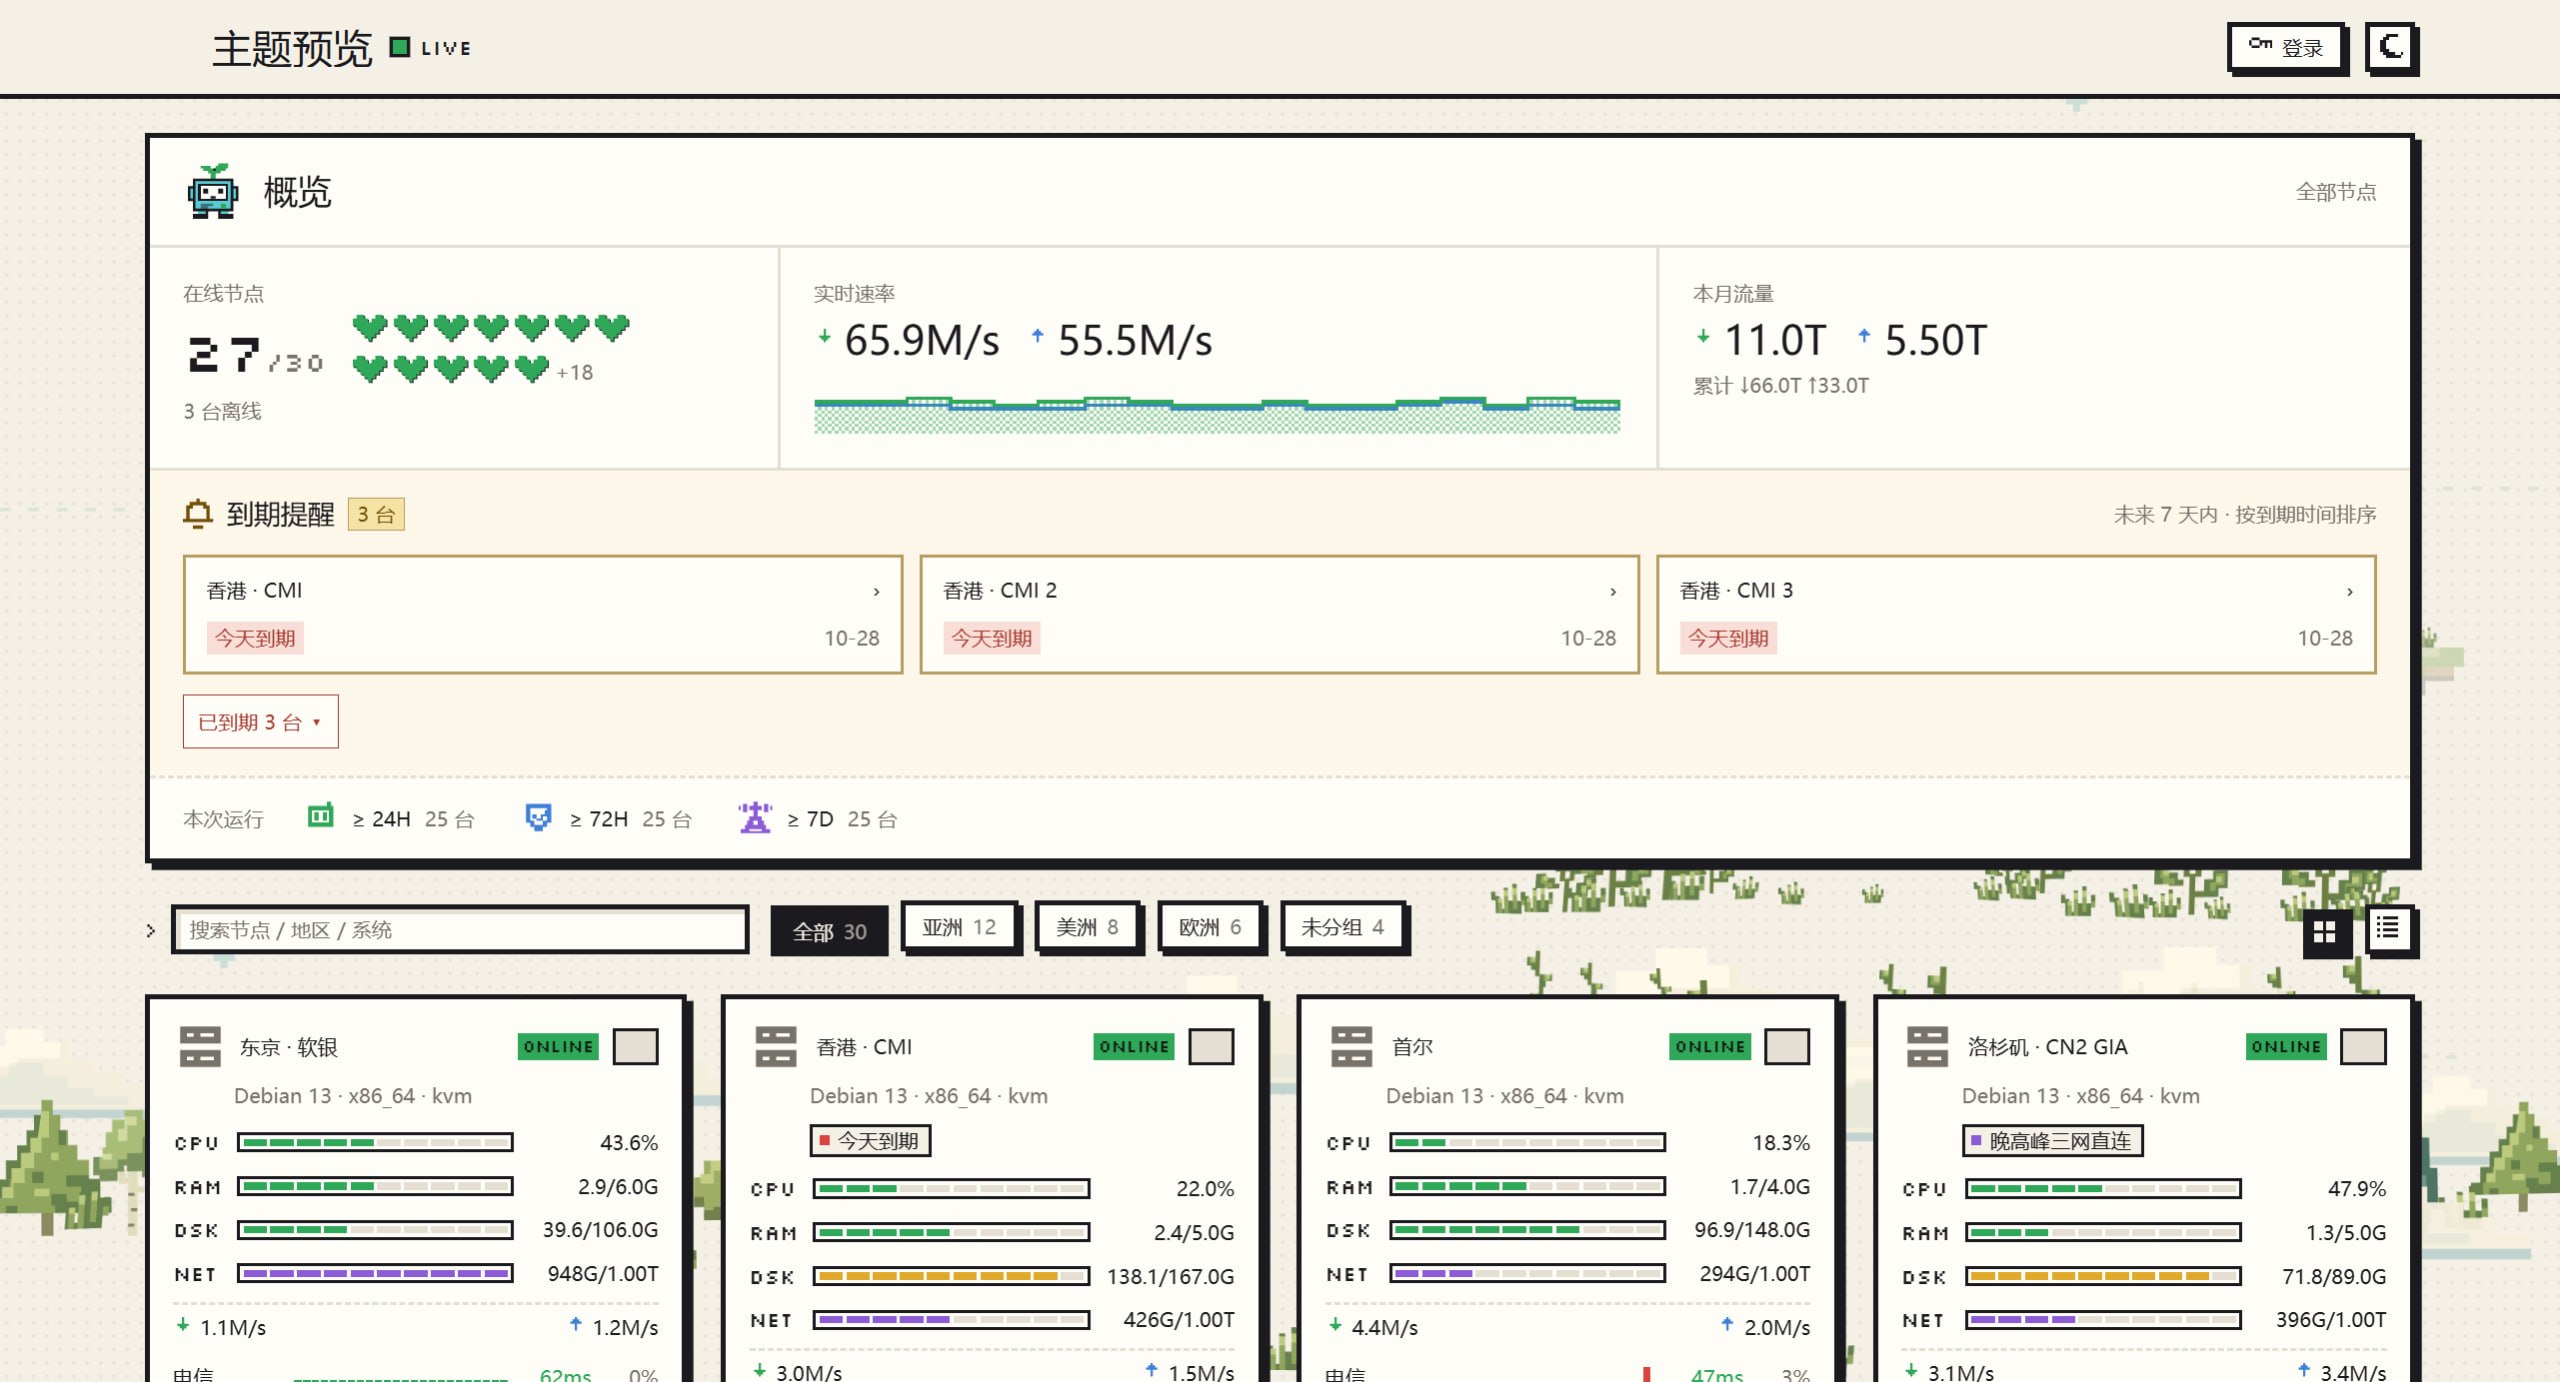The width and height of the screenshot is (2560, 1382).
Task: Click the LIVE indicator beside 主题预览
Action: click(430, 48)
